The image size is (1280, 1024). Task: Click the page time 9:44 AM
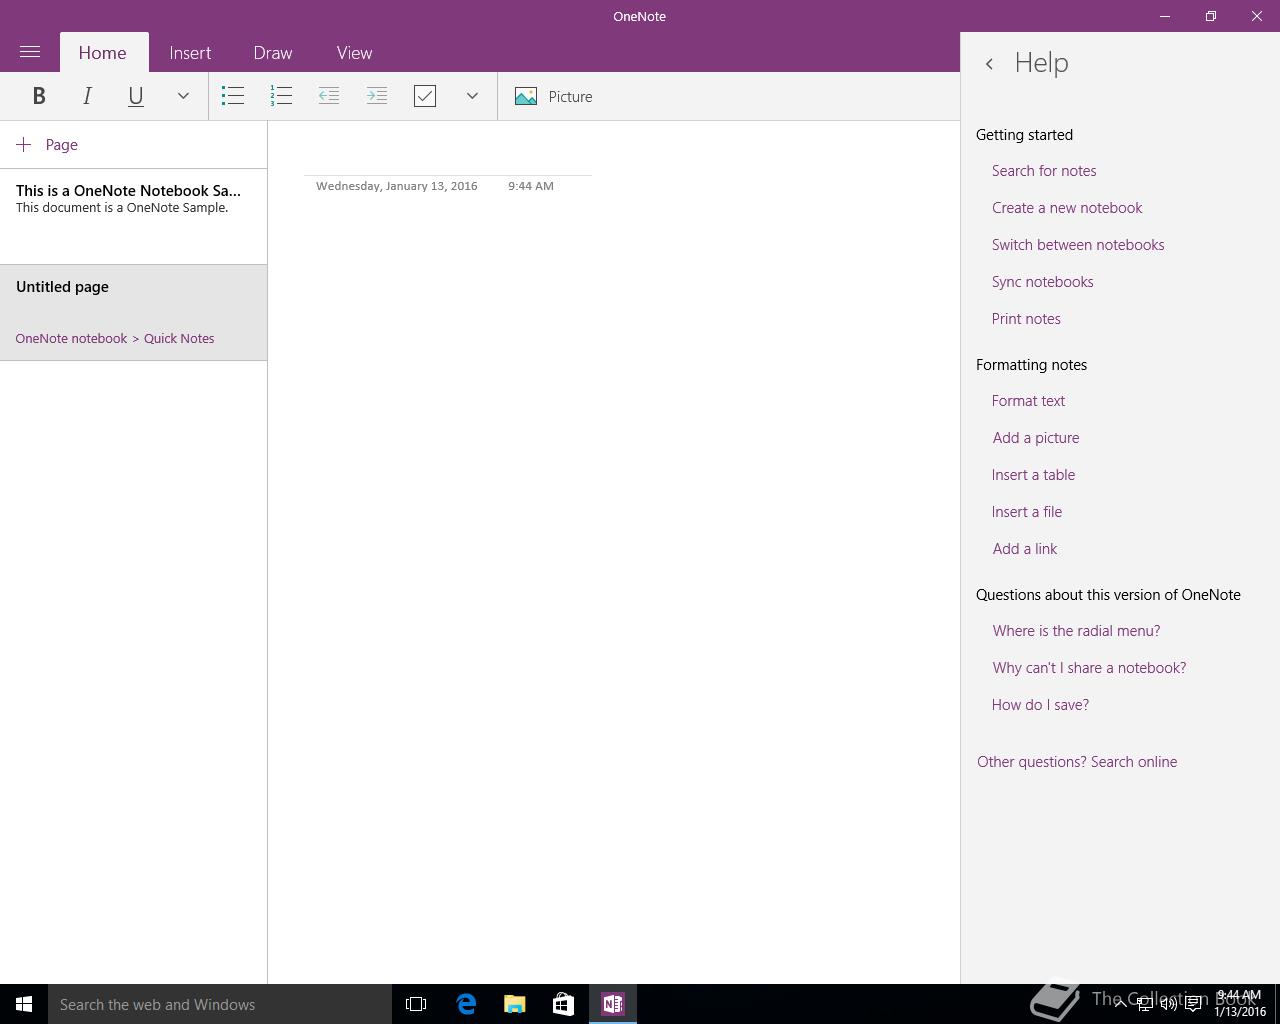click(x=530, y=186)
